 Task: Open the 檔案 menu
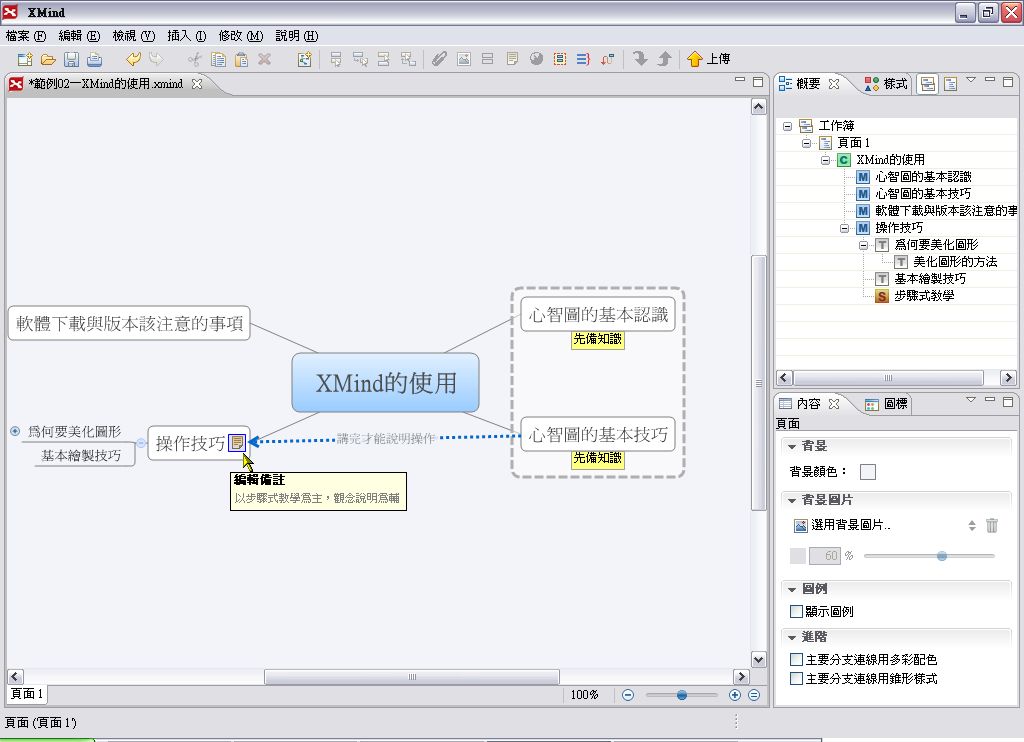[x=25, y=36]
